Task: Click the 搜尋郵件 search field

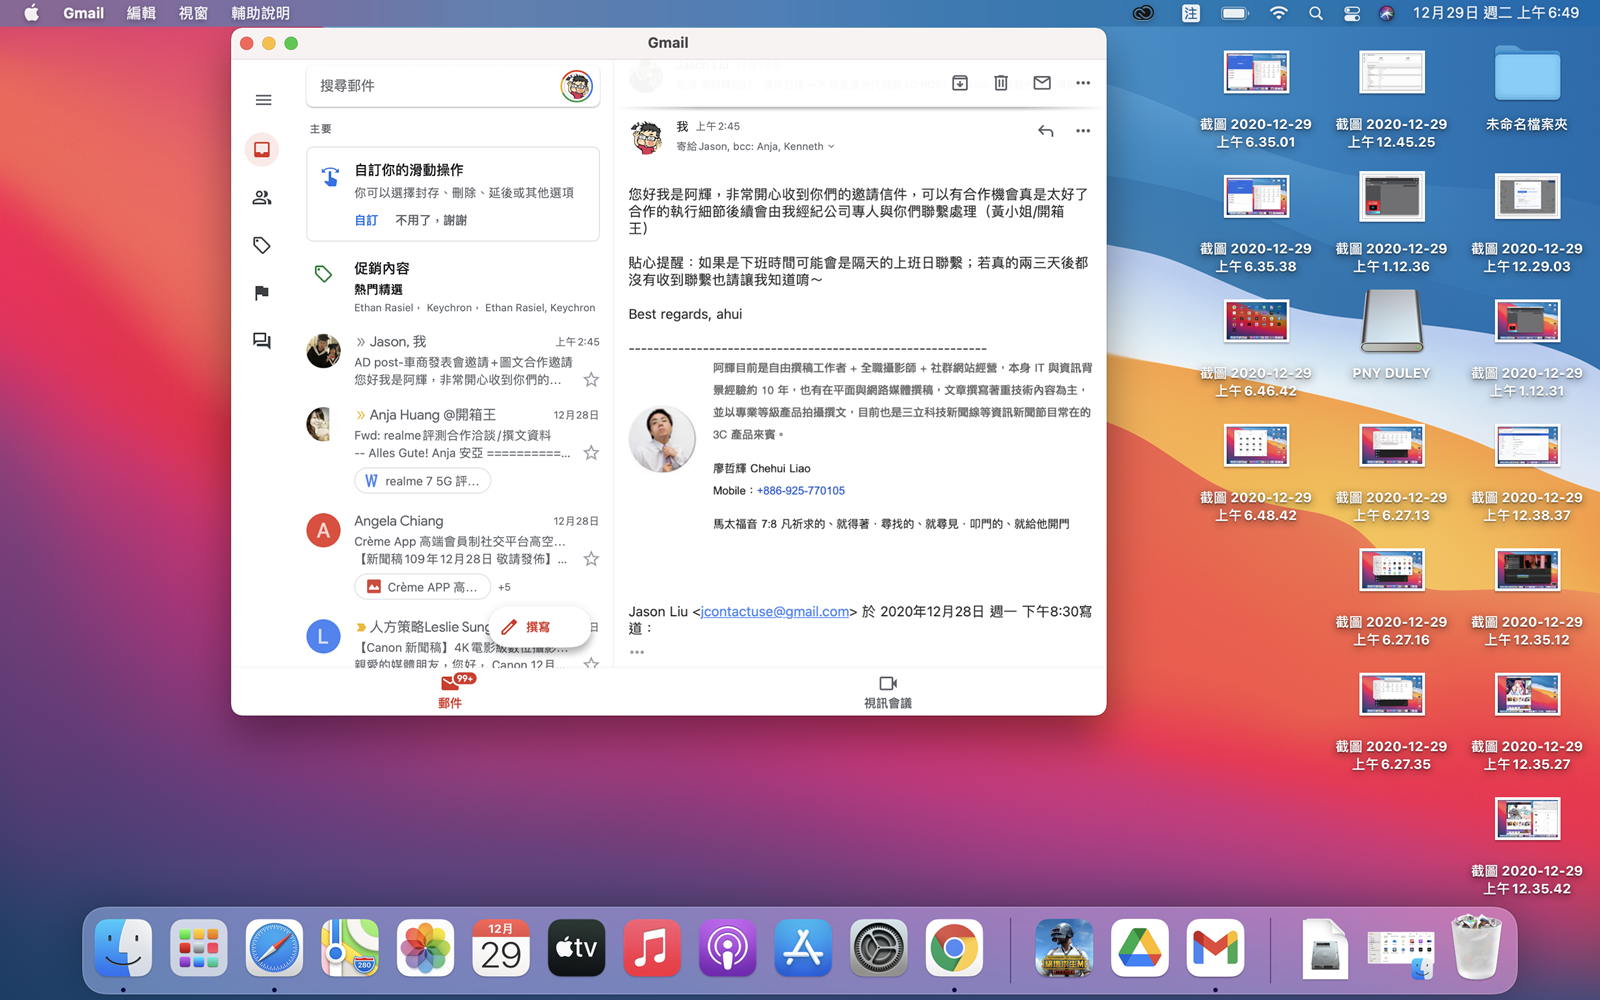Action: 430,86
